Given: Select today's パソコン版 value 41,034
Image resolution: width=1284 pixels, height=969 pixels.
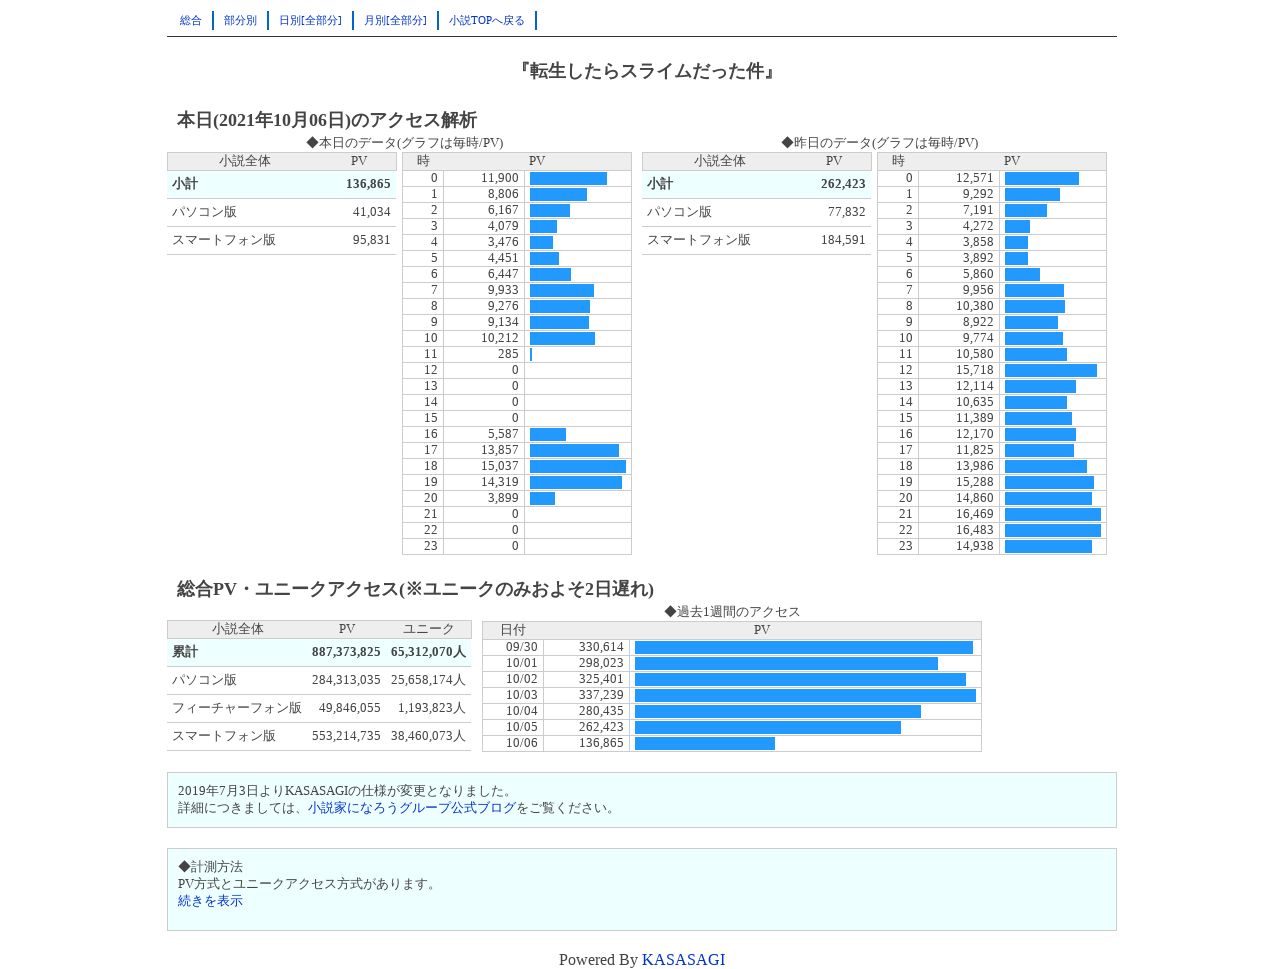Looking at the screenshot, I should click(x=371, y=212).
